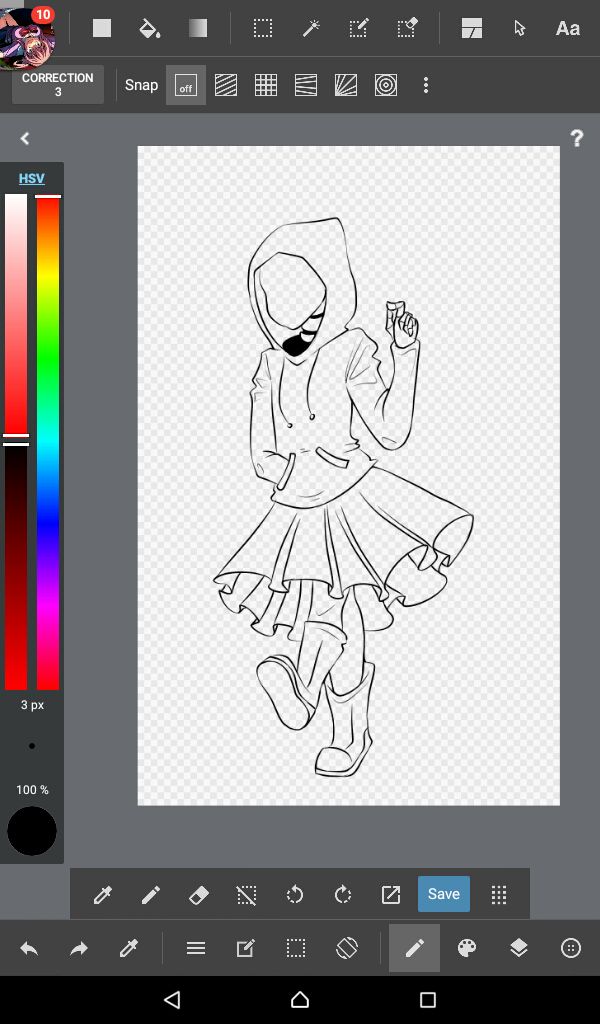Turn snap off
Image resolution: width=600 pixels, height=1024 pixels.
(186, 85)
